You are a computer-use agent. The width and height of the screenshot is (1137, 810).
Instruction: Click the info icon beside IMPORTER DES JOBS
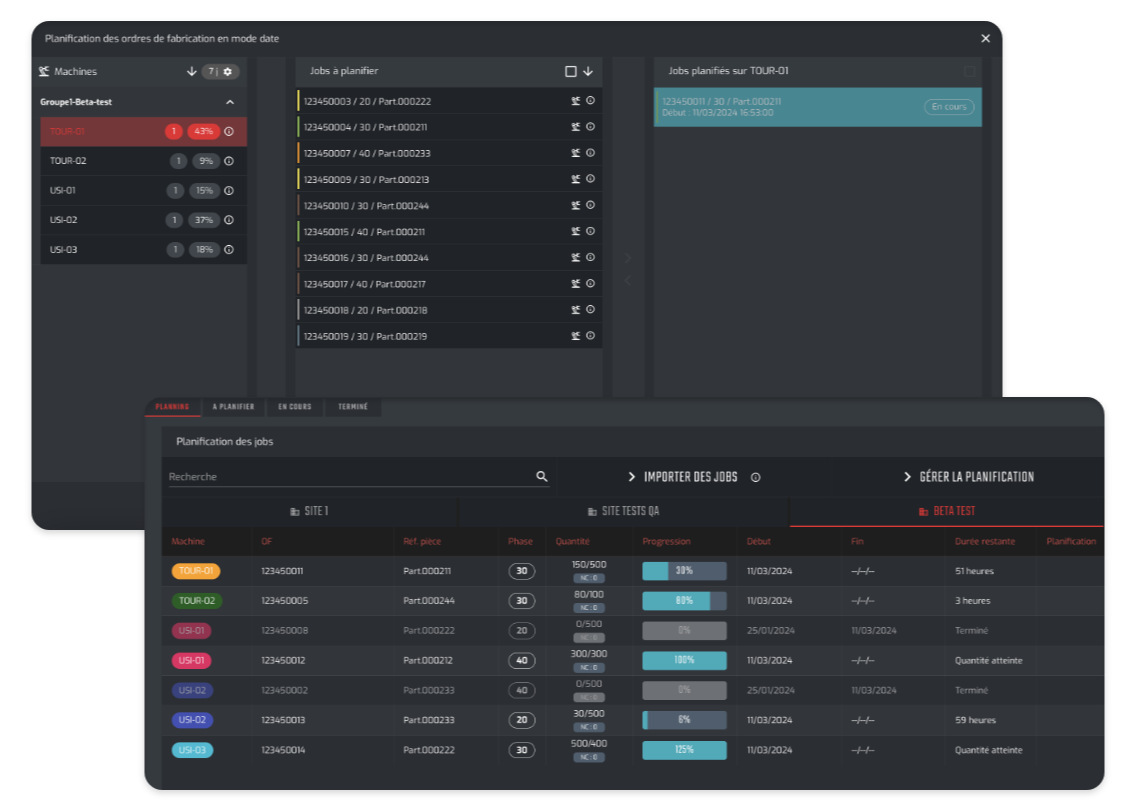coord(756,477)
